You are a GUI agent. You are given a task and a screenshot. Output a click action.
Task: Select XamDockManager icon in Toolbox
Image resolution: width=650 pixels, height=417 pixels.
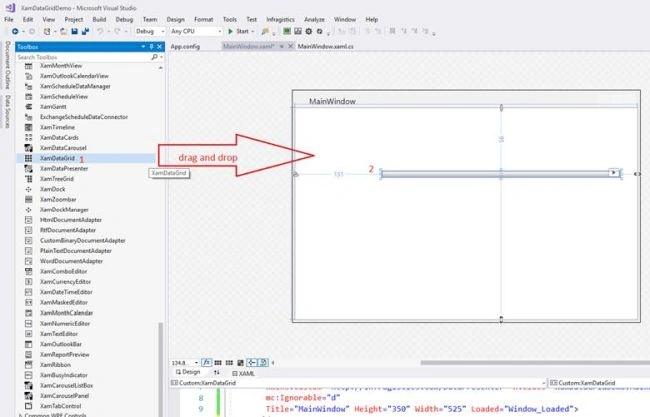(x=28, y=210)
